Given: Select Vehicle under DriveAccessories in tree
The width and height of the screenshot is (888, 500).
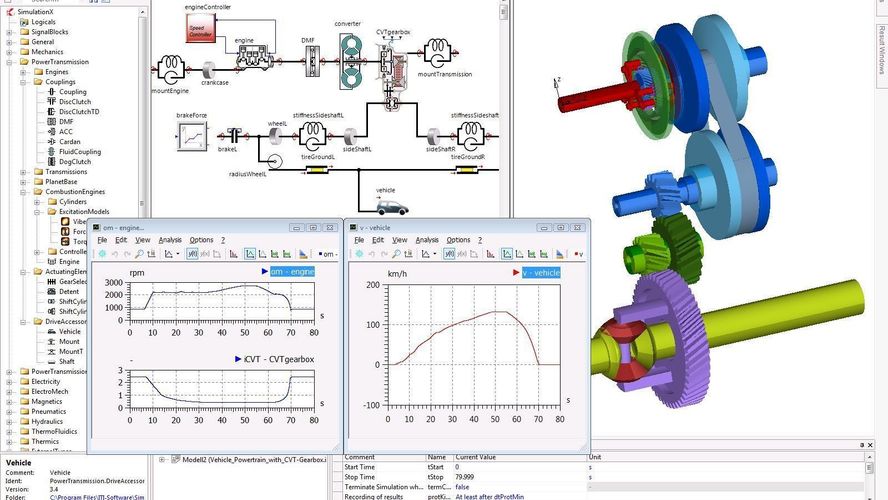Looking at the screenshot, I should (x=70, y=331).
